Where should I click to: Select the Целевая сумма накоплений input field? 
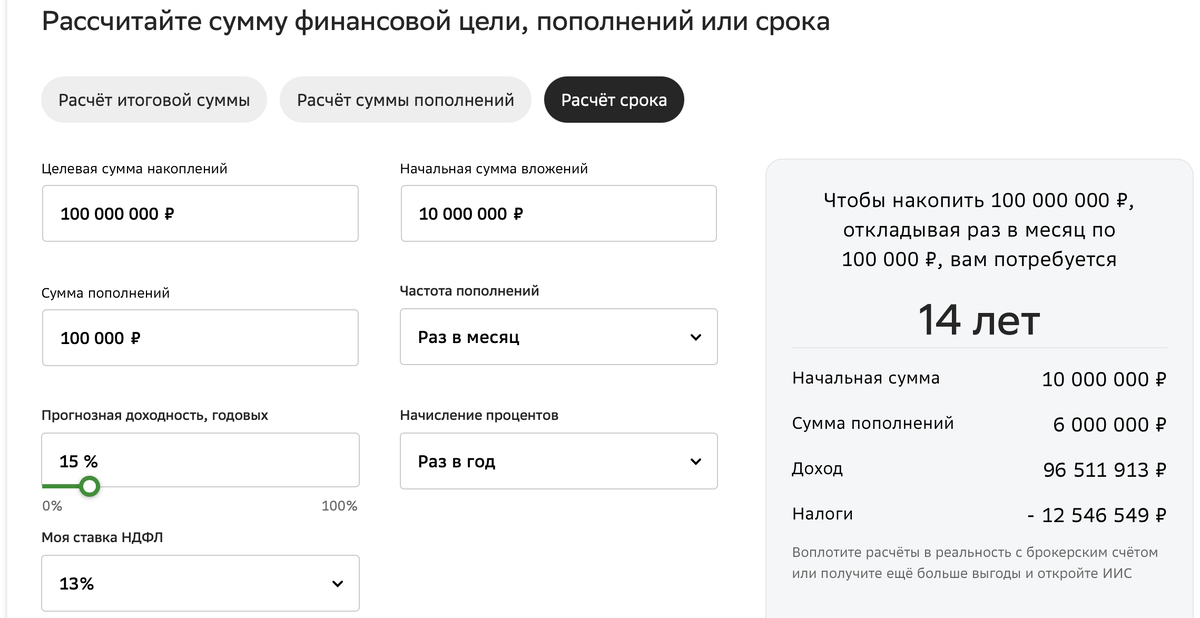200,213
